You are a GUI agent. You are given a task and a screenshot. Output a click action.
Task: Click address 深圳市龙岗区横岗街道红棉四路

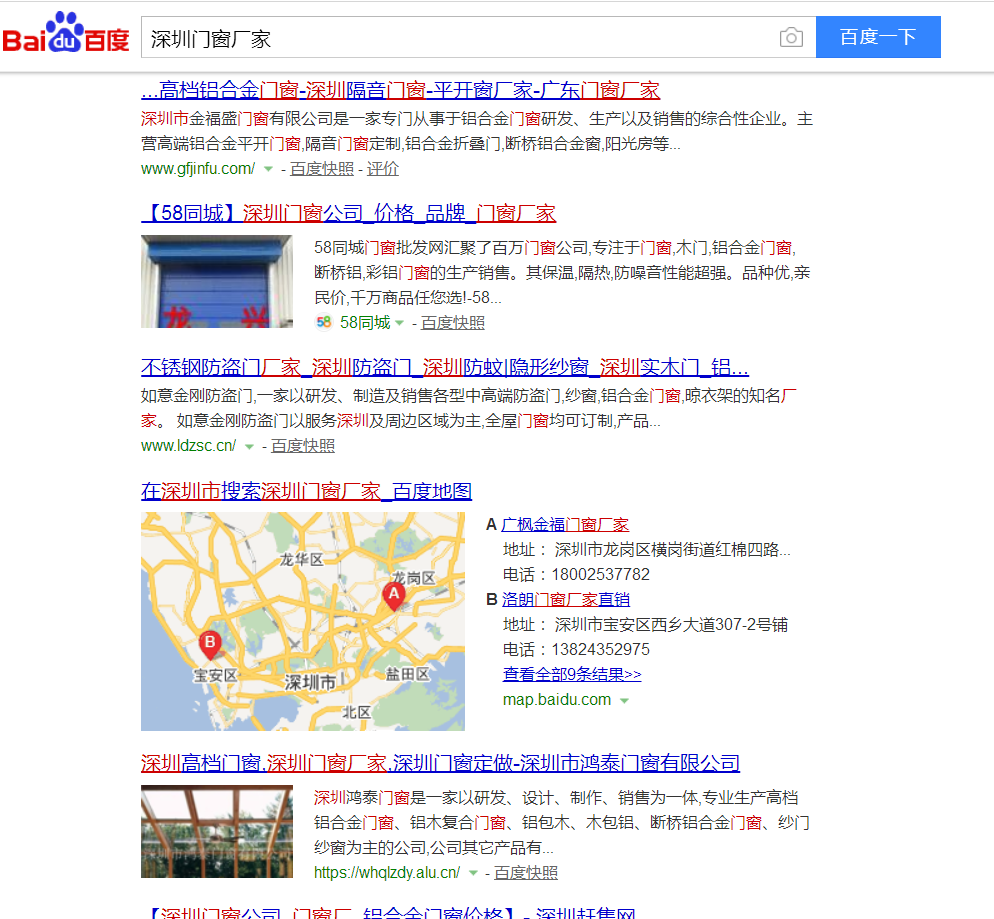pos(672,550)
